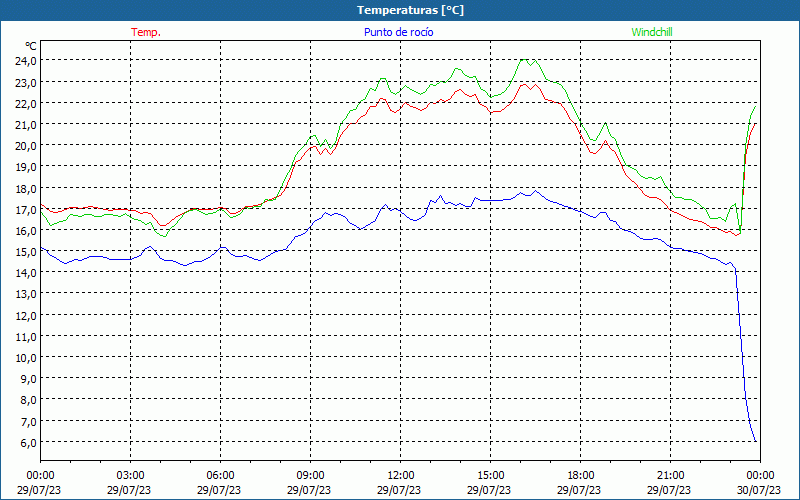800x500 pixels.
Task: Click the 16,0 y-axis value
Action: [27, 231]
